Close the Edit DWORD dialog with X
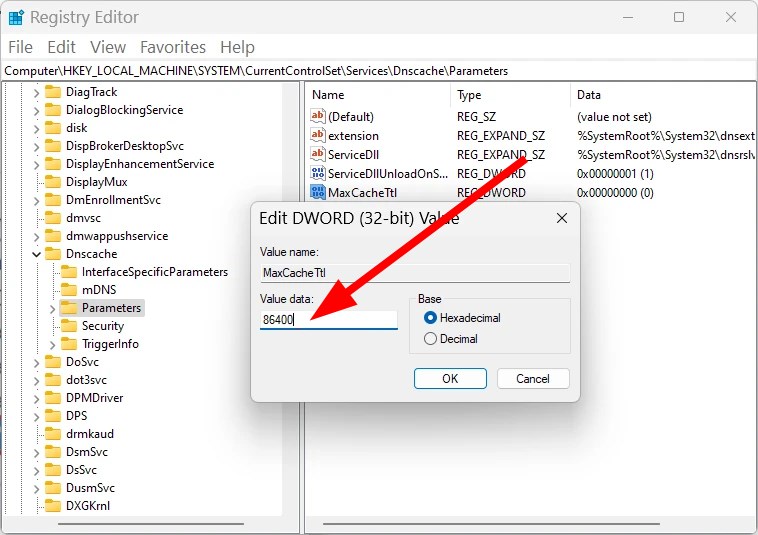This screenshot has height=535, width=758. (562, 218)
